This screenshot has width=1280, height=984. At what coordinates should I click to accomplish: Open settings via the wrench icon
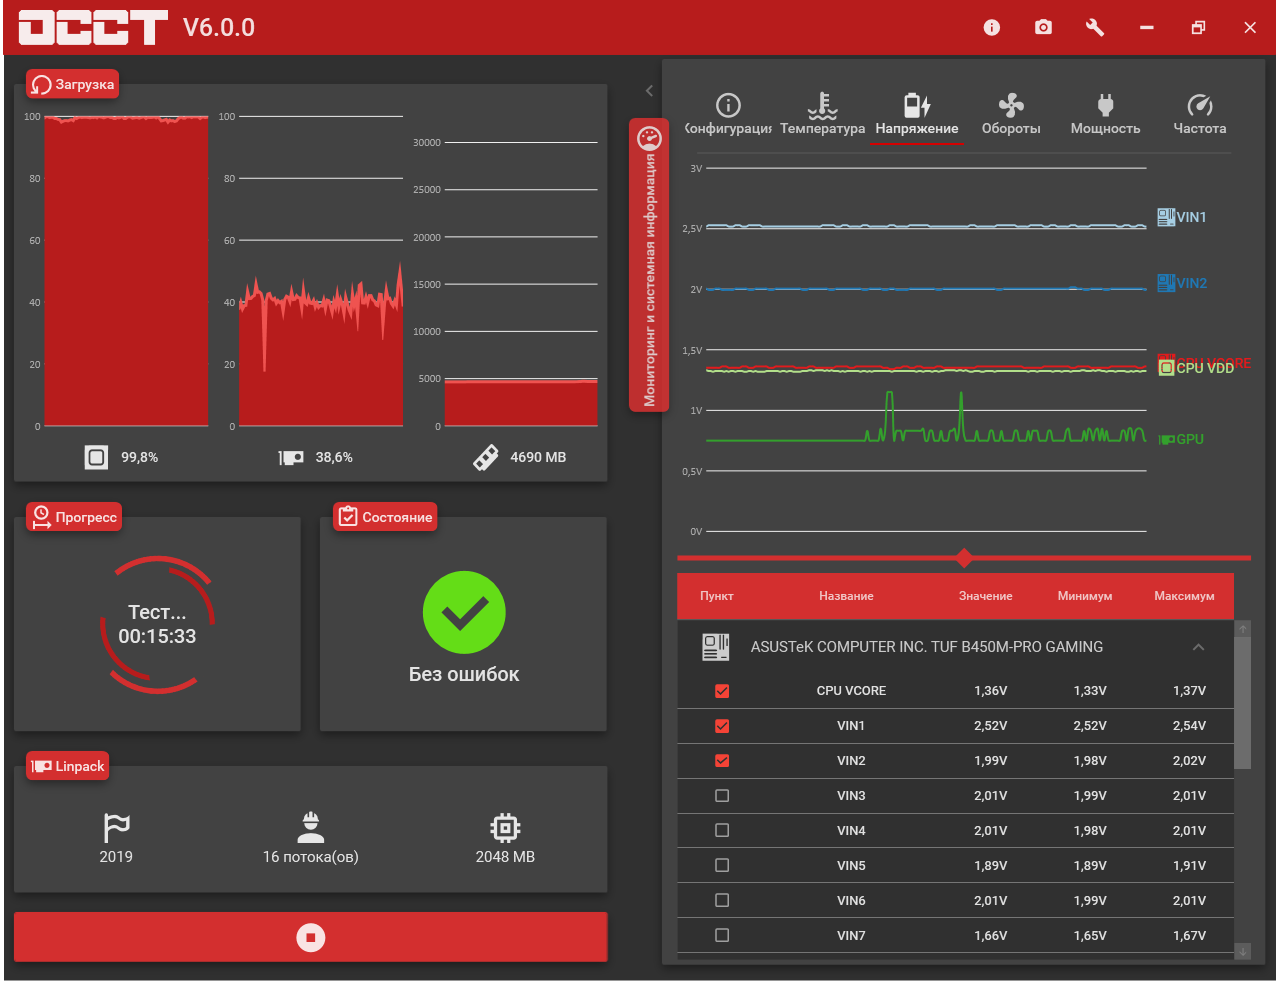tap(1095, 27)
